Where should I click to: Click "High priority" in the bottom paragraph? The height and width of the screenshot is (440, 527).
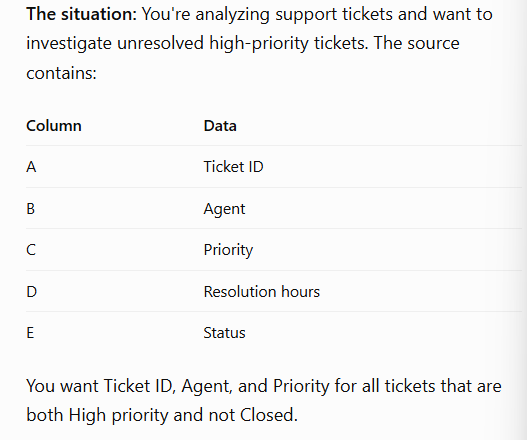point(119,415)
